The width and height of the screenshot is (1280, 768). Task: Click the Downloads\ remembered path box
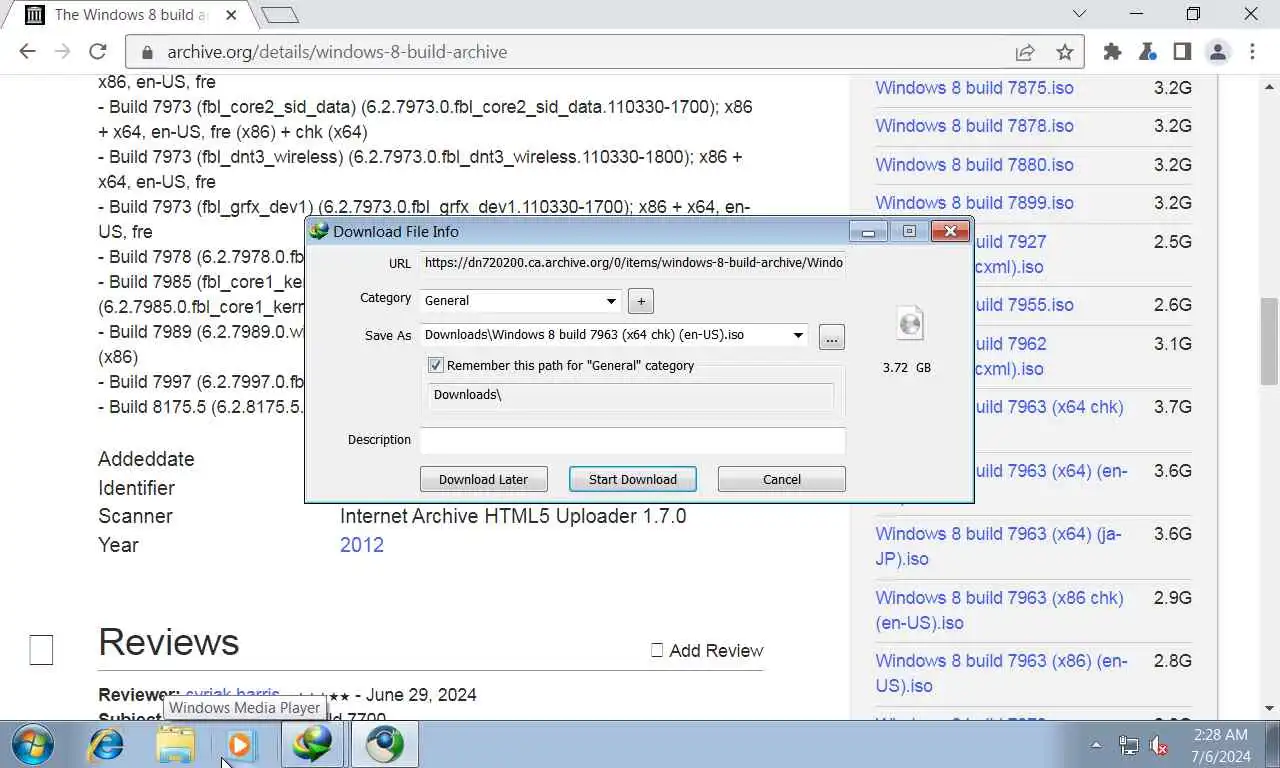point(630,396)
